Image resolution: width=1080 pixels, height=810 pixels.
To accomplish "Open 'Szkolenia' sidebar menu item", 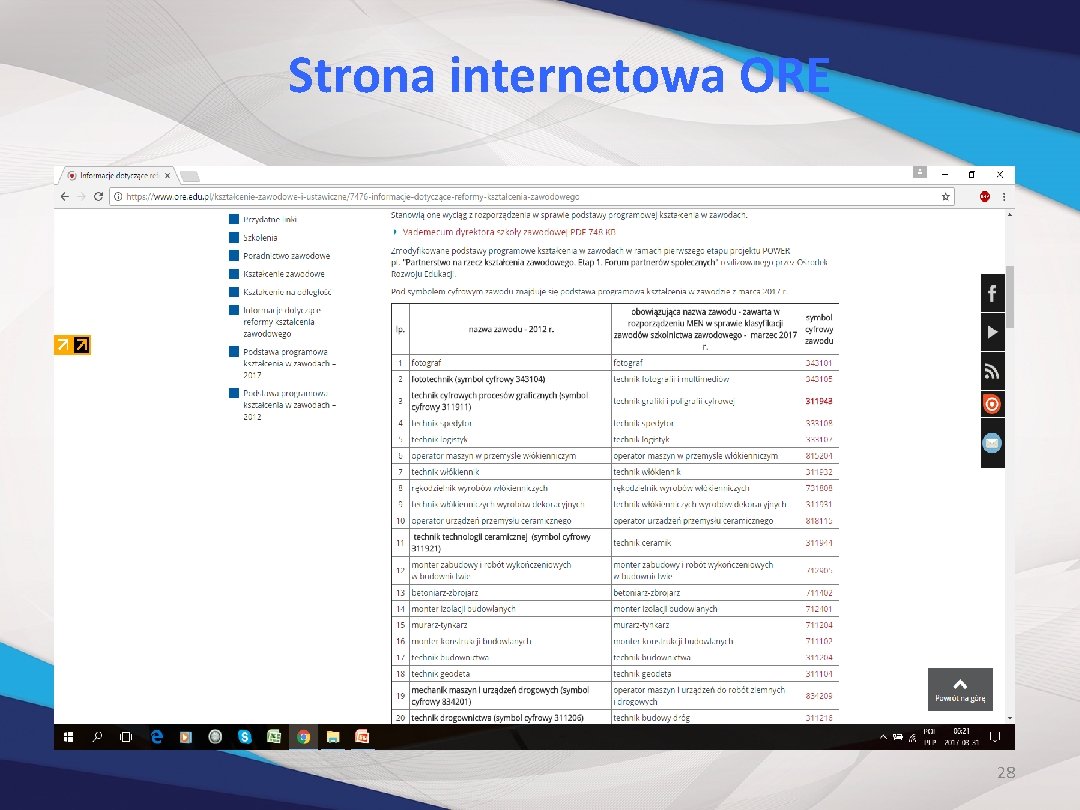I will (x=260, y=238).
